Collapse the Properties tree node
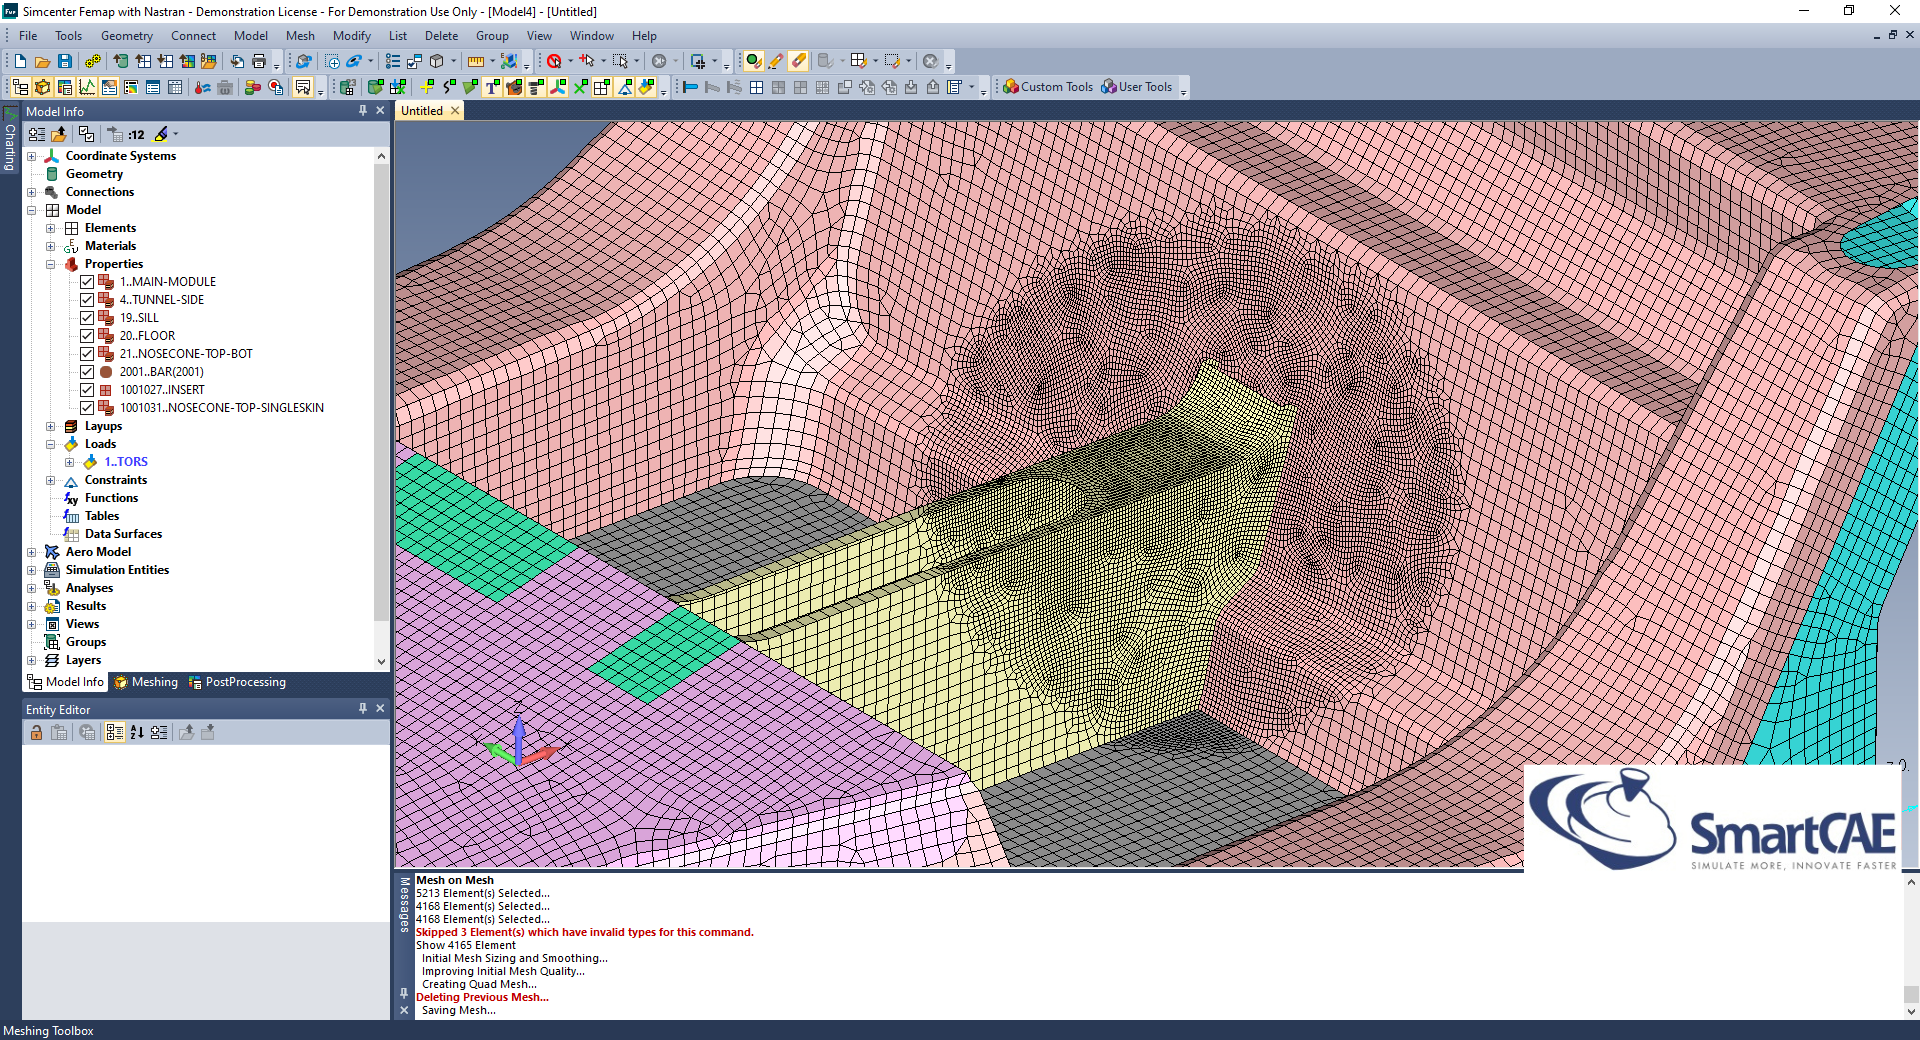 [51, 264]
